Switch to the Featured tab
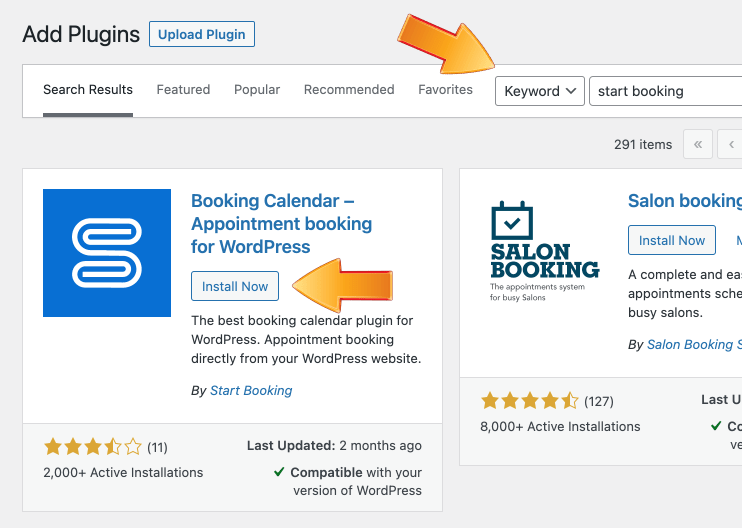This screenshot has width=742, height=528. click(x=183, y=90)
